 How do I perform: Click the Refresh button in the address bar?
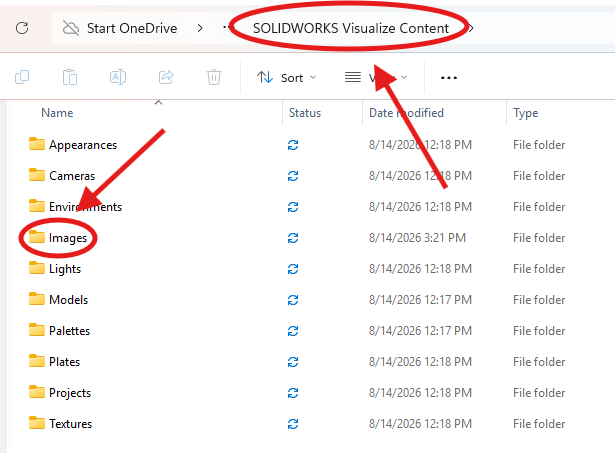[x=22, y=28]
